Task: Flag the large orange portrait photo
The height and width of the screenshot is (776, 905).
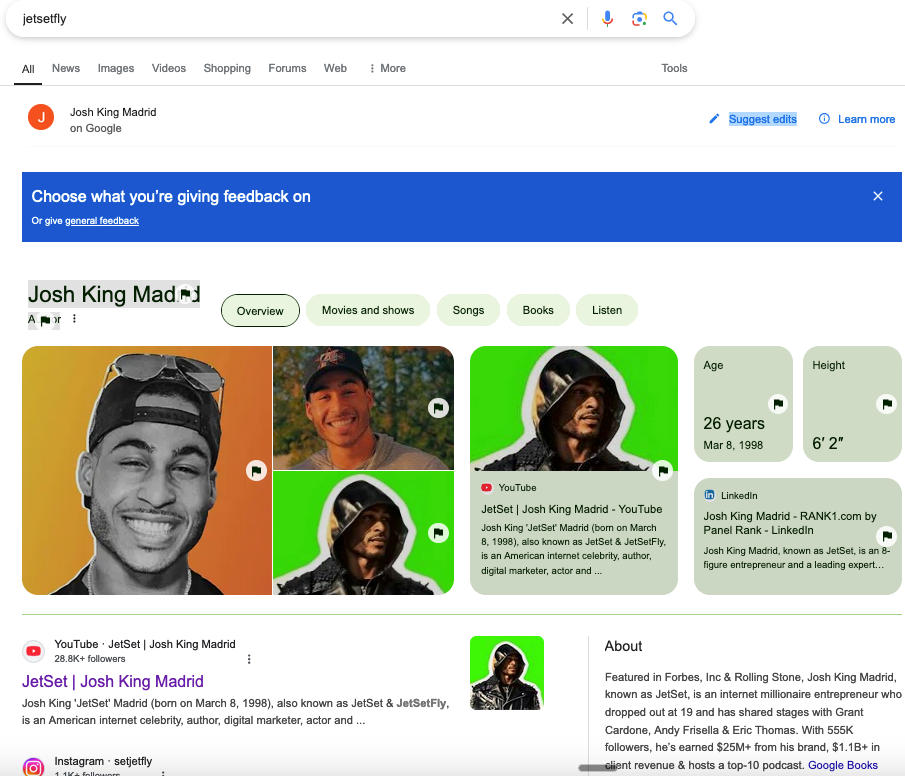Action: click(256, 471)
